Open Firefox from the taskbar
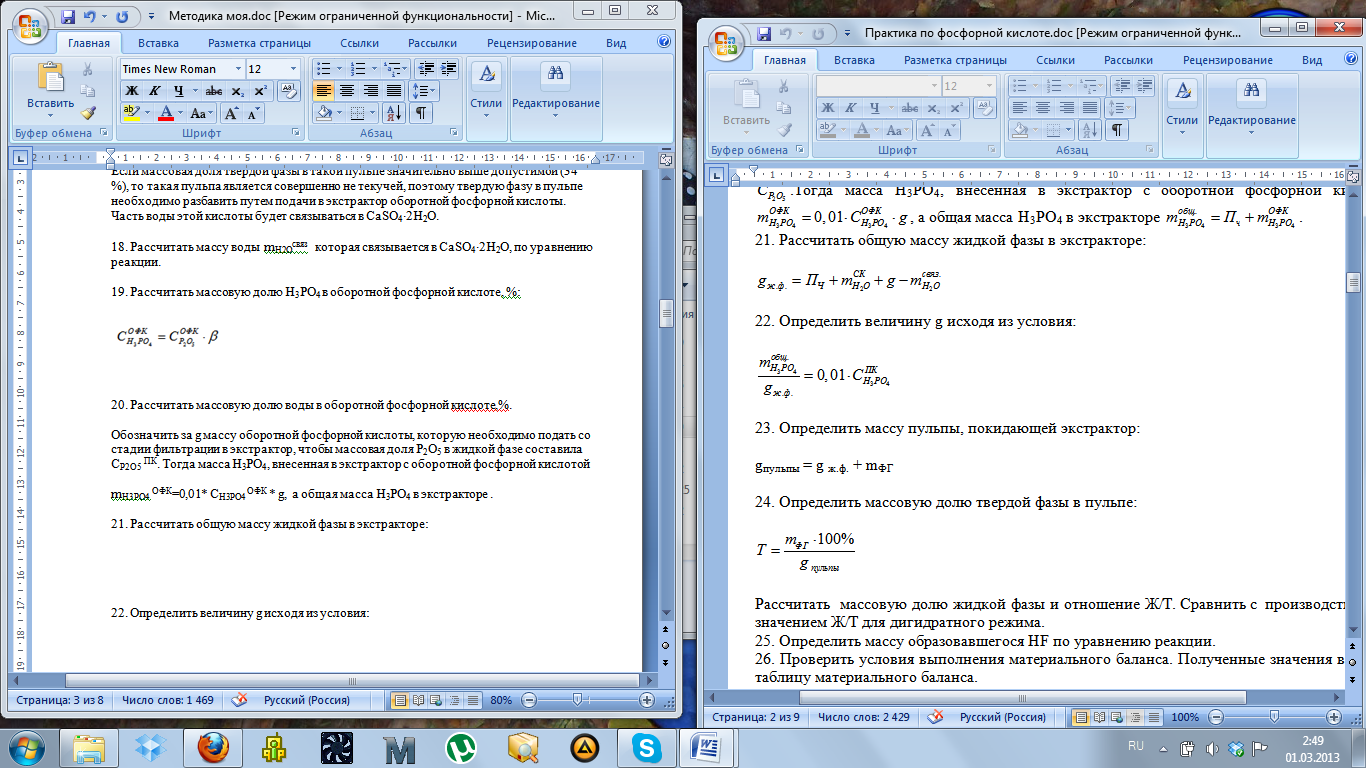Screen dimensions: 1366x768 click(x=213, y=748)
